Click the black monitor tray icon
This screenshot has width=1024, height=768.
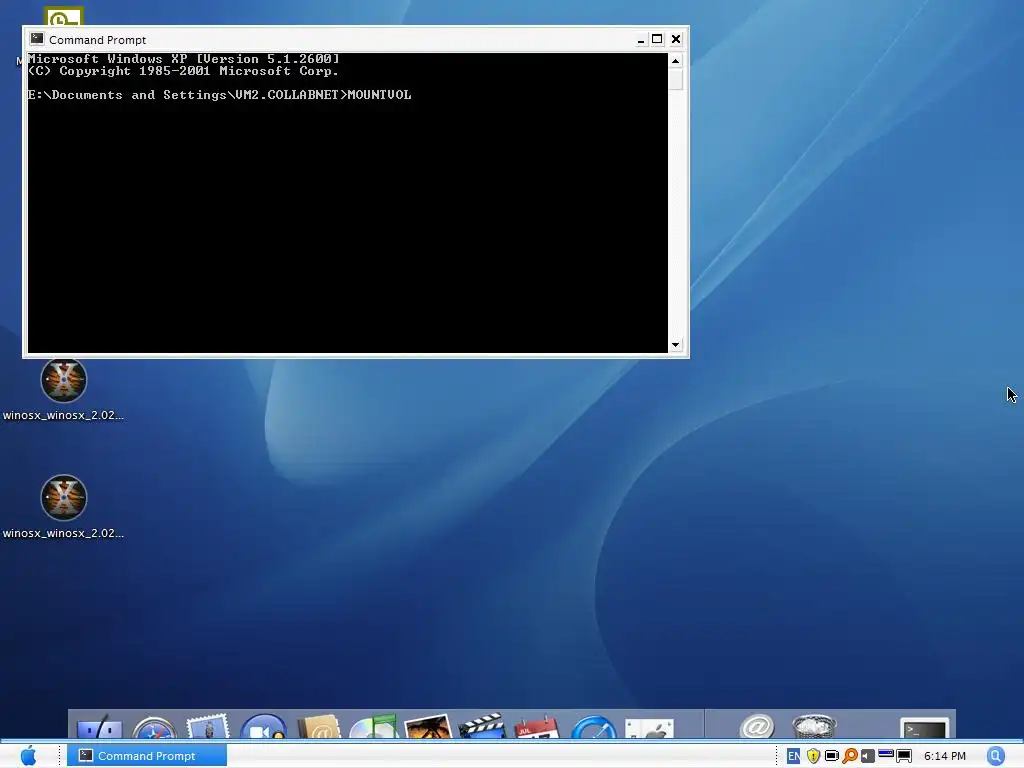[x=904, y=756]
